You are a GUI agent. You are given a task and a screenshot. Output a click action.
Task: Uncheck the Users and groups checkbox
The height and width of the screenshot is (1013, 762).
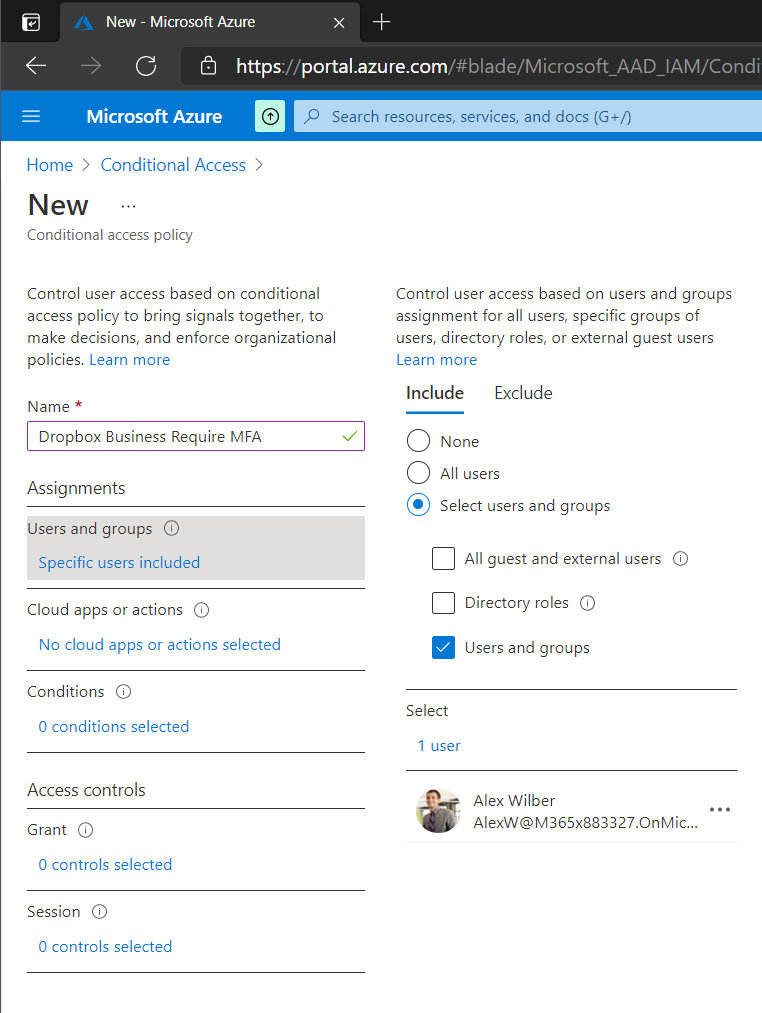pos(443,647)
